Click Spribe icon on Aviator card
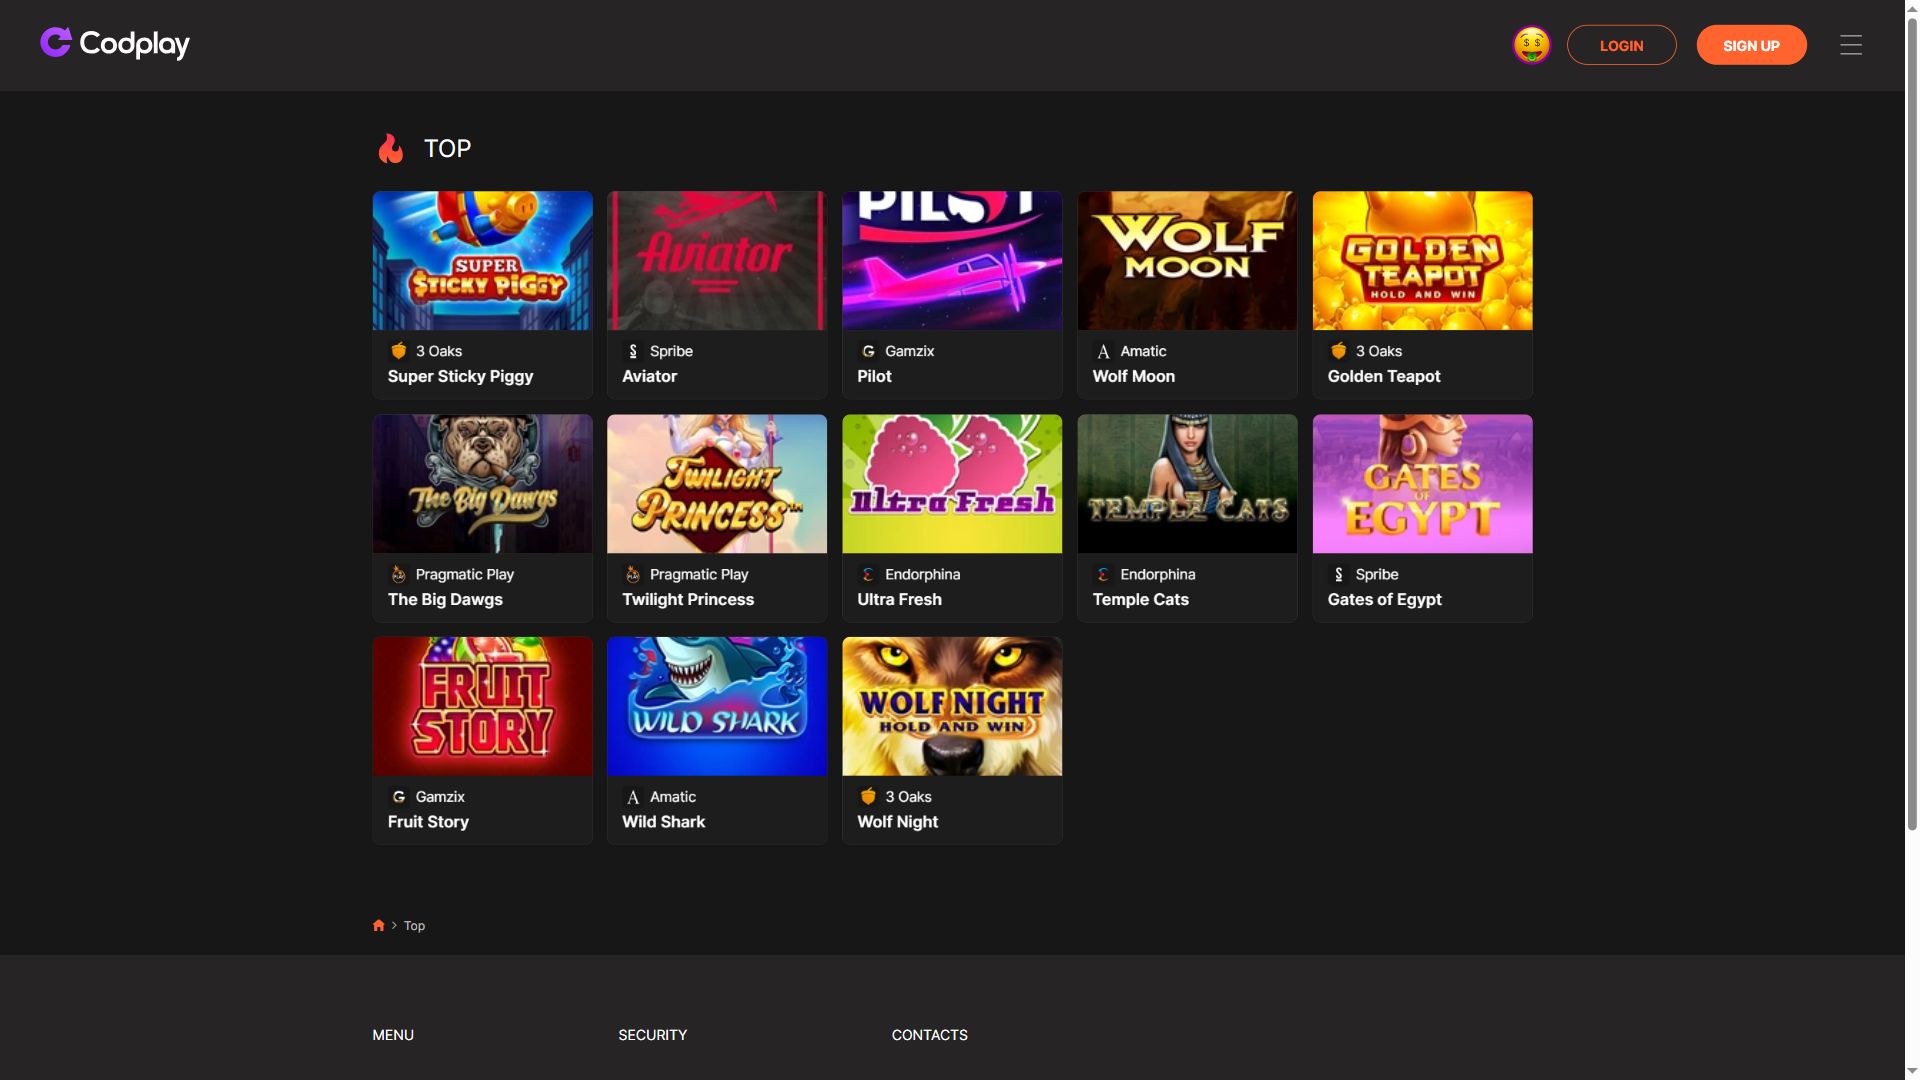Viewport: 1920px width, 1080px height. pos(632,351)
